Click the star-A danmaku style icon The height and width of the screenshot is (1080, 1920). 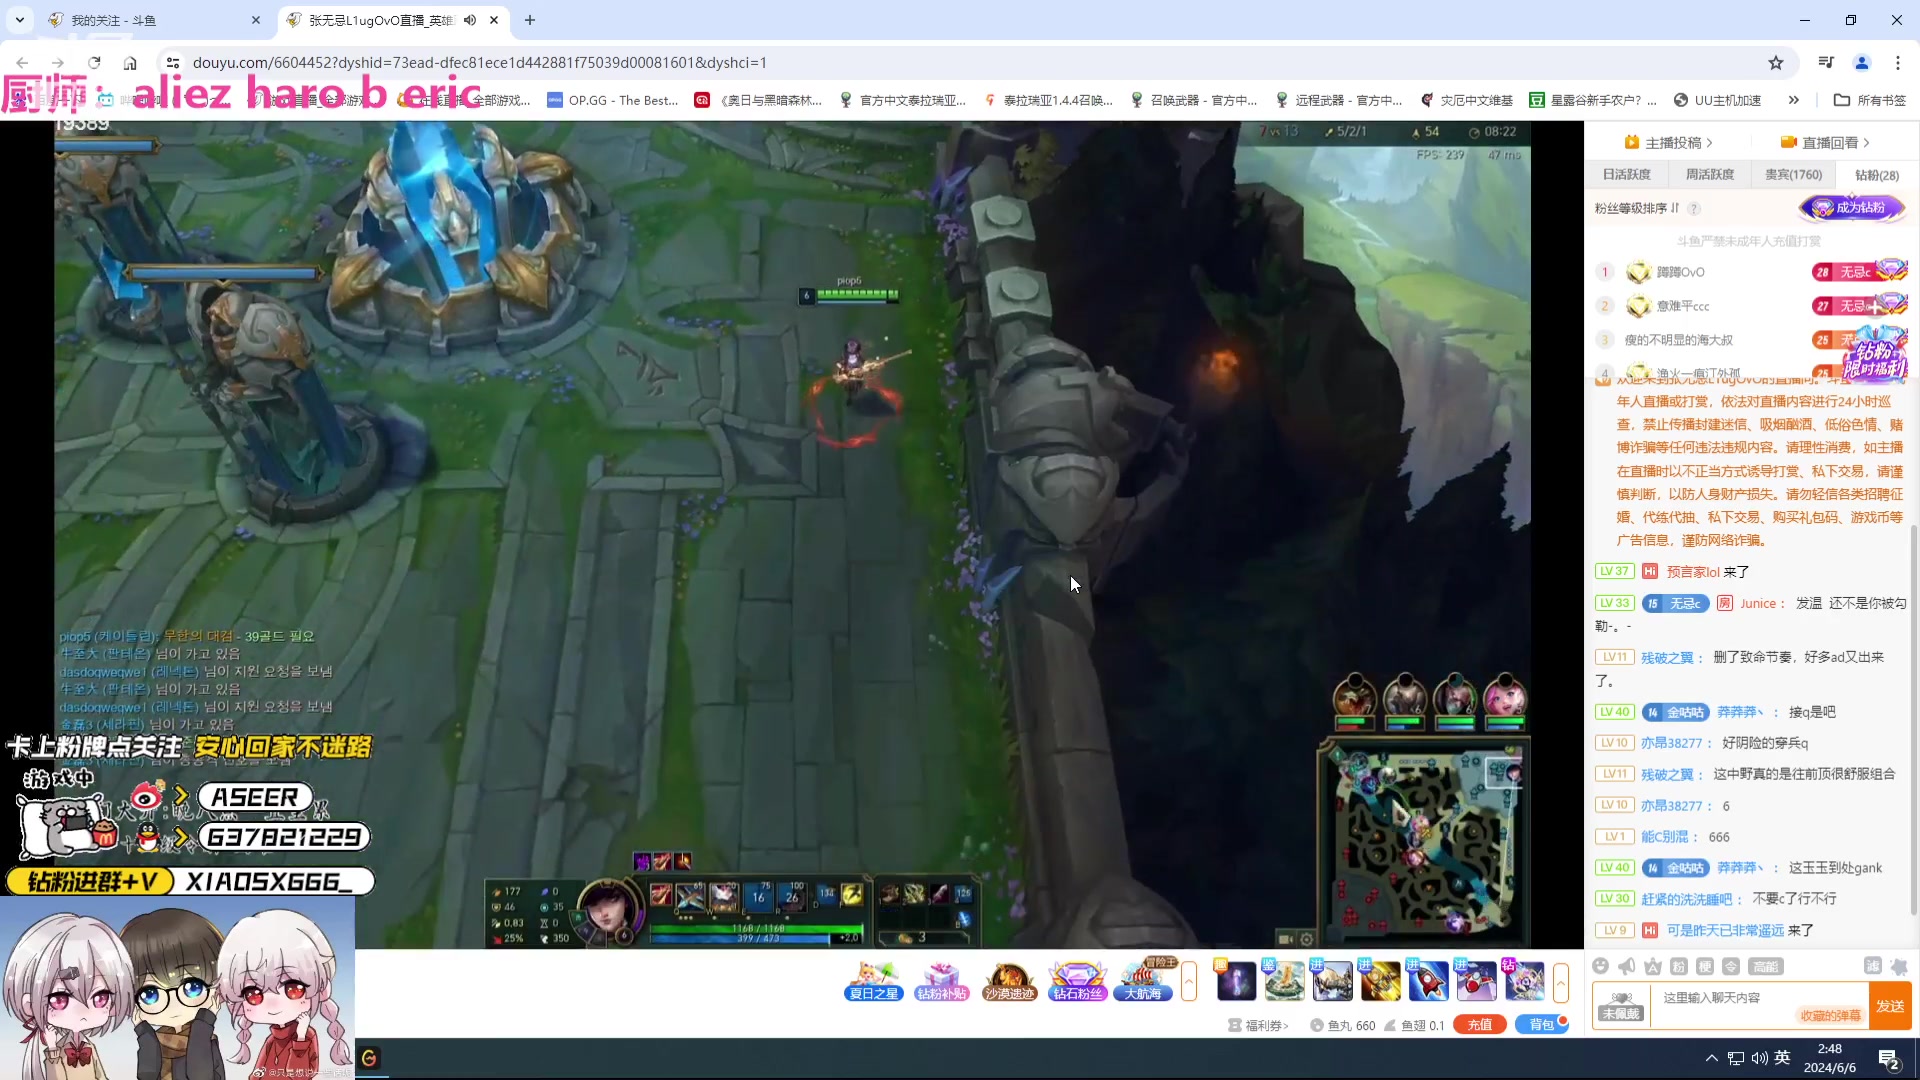pos(1653,966)
